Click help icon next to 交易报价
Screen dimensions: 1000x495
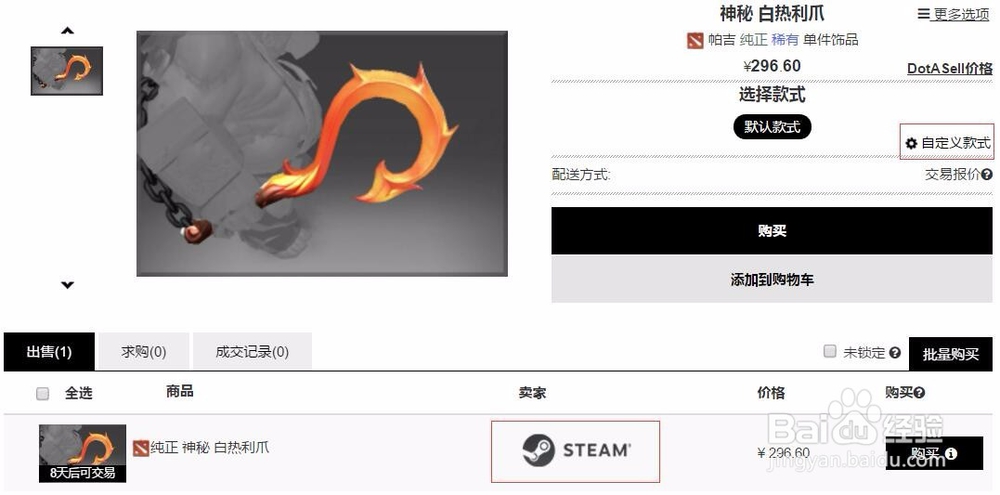987,174
